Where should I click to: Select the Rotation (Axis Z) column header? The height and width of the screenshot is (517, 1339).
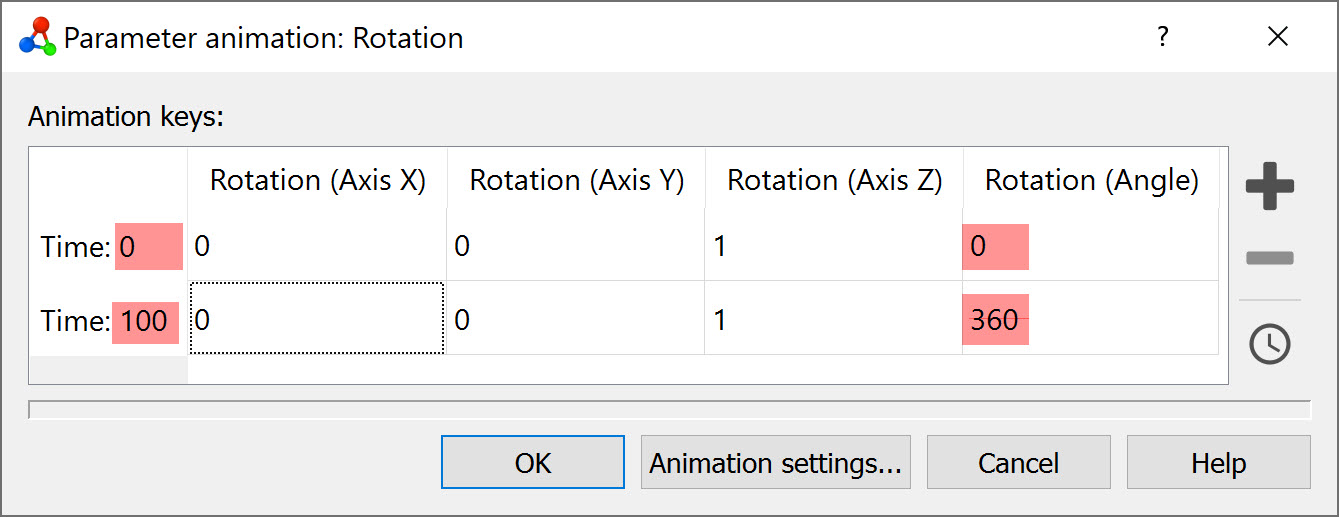(x=834, y=180)
